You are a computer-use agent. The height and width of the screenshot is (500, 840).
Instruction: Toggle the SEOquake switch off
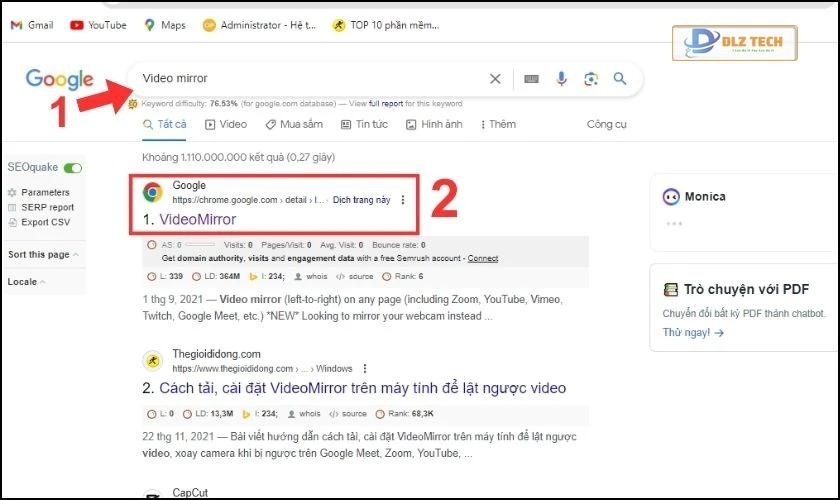click(72, 168)
